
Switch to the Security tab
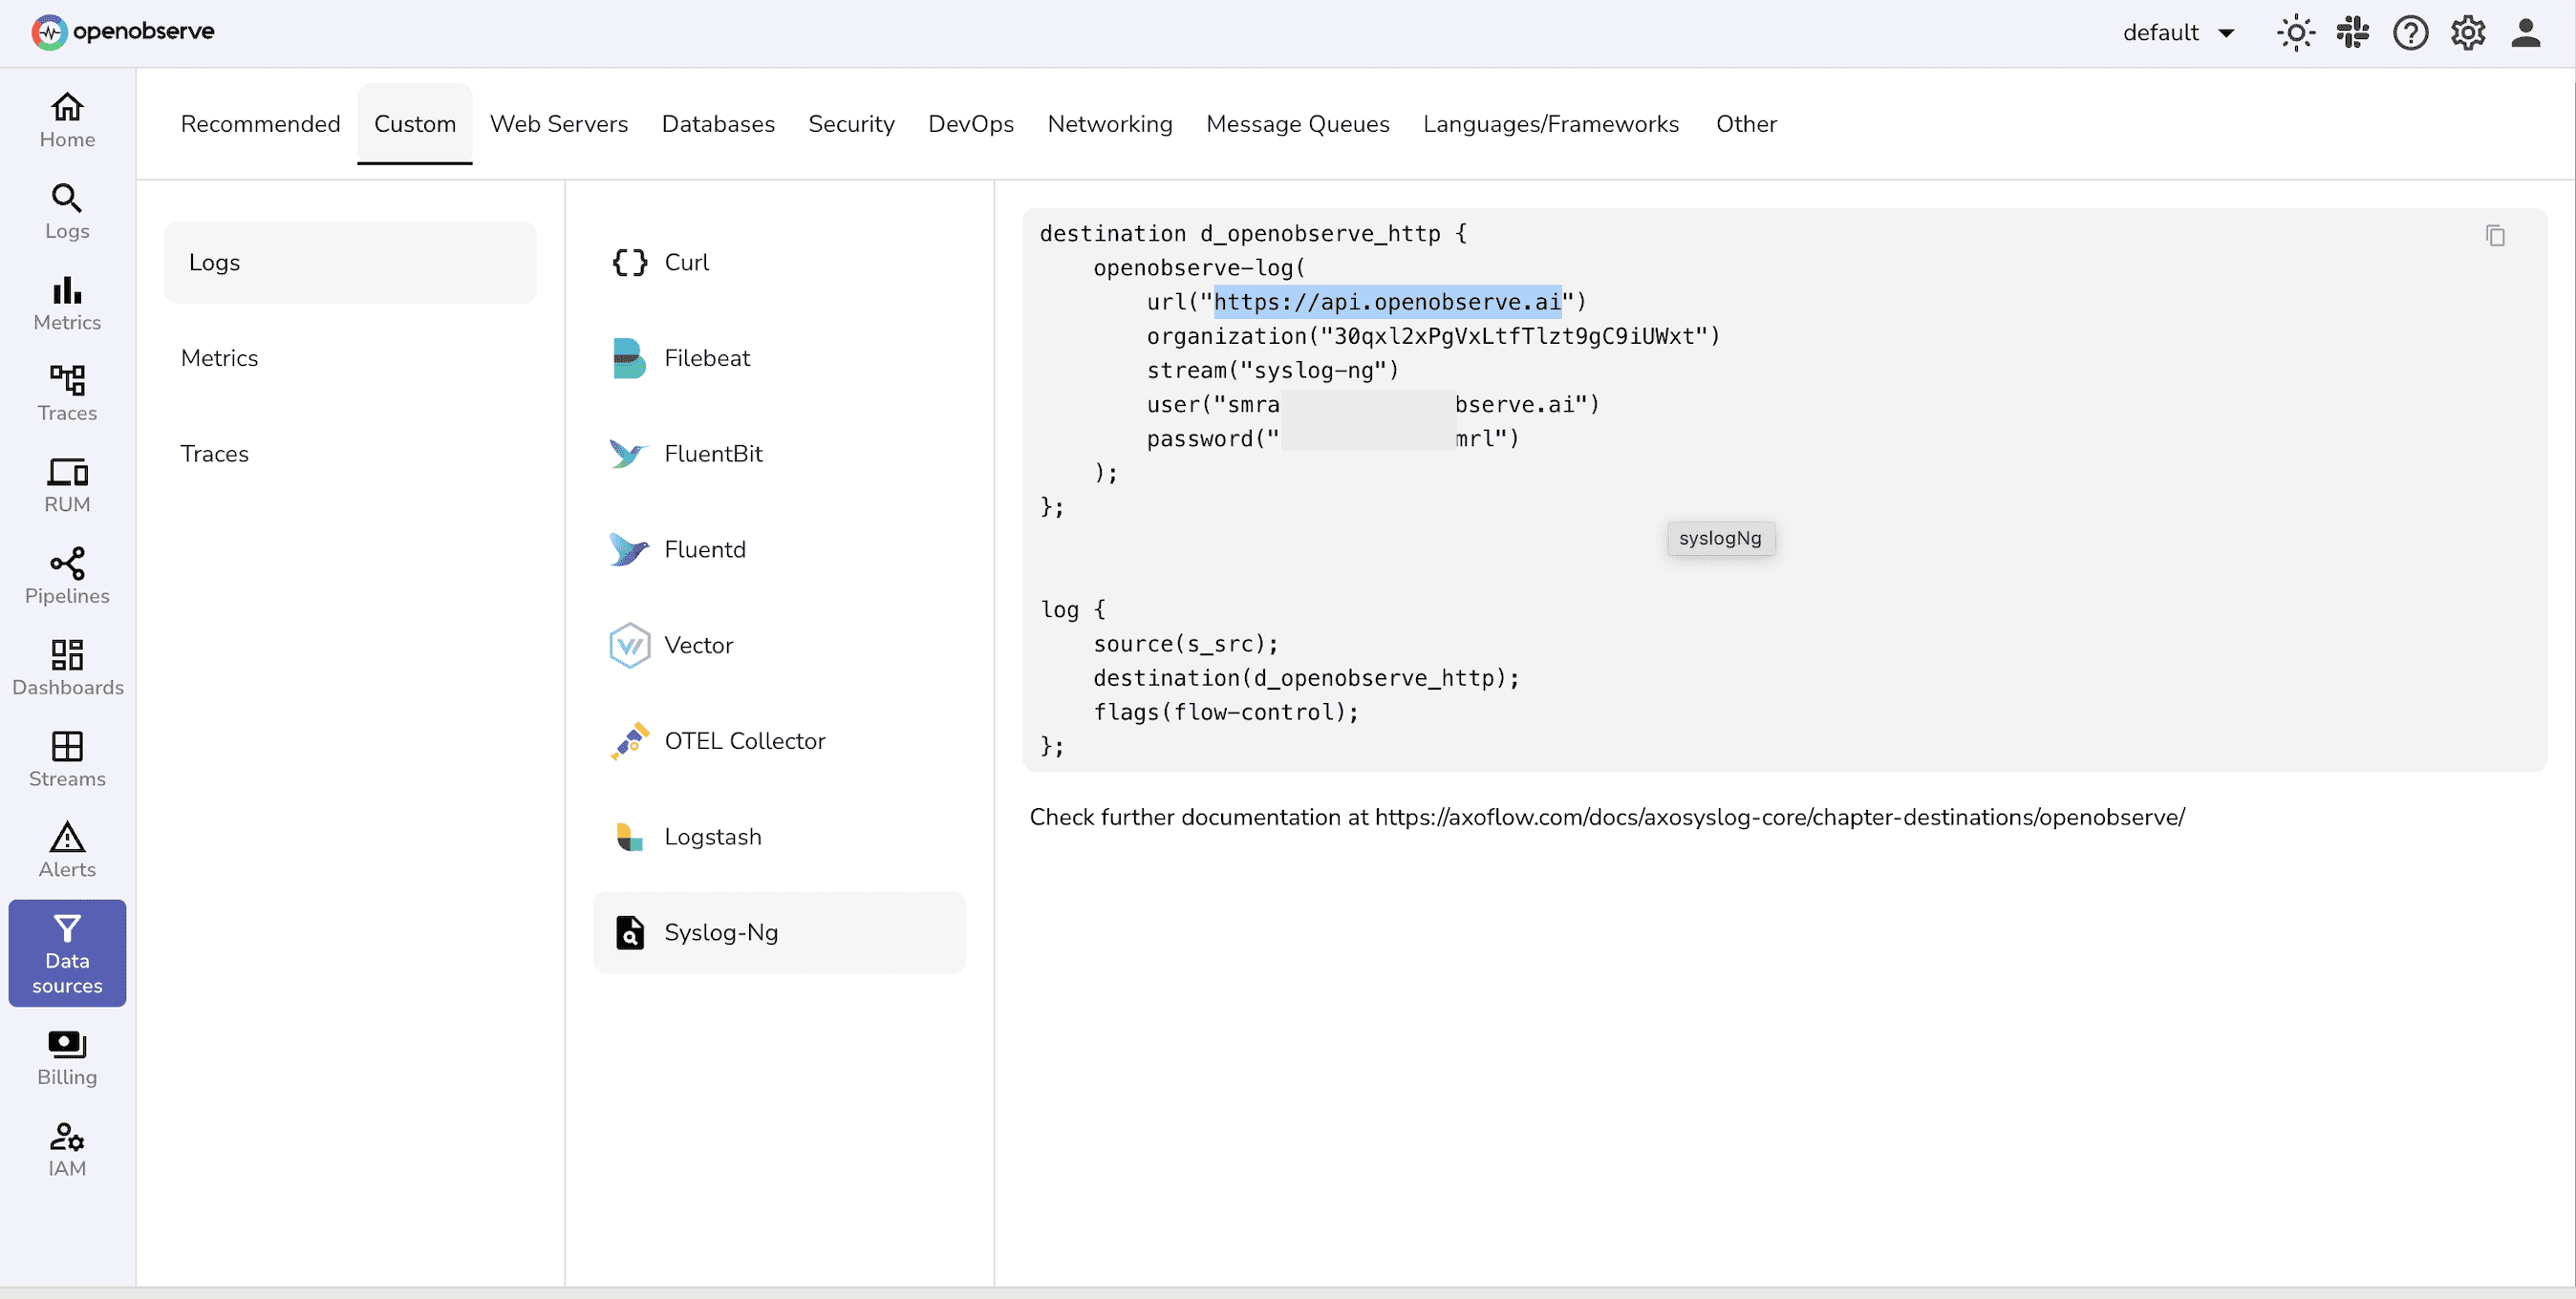pyautogui.click(x=851, y=124)
